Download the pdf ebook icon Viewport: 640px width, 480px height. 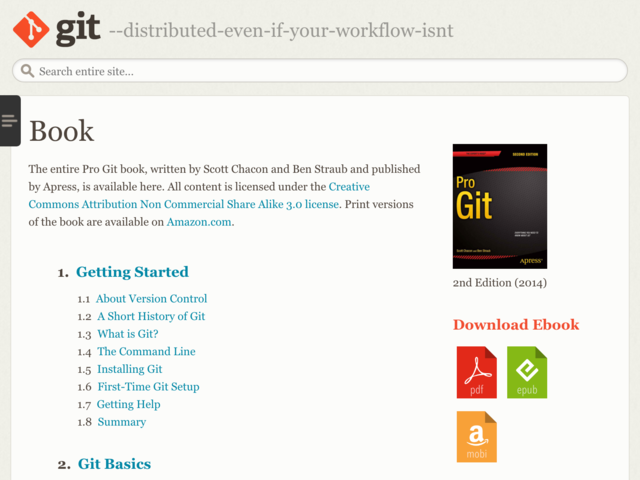tap(476, 372)
